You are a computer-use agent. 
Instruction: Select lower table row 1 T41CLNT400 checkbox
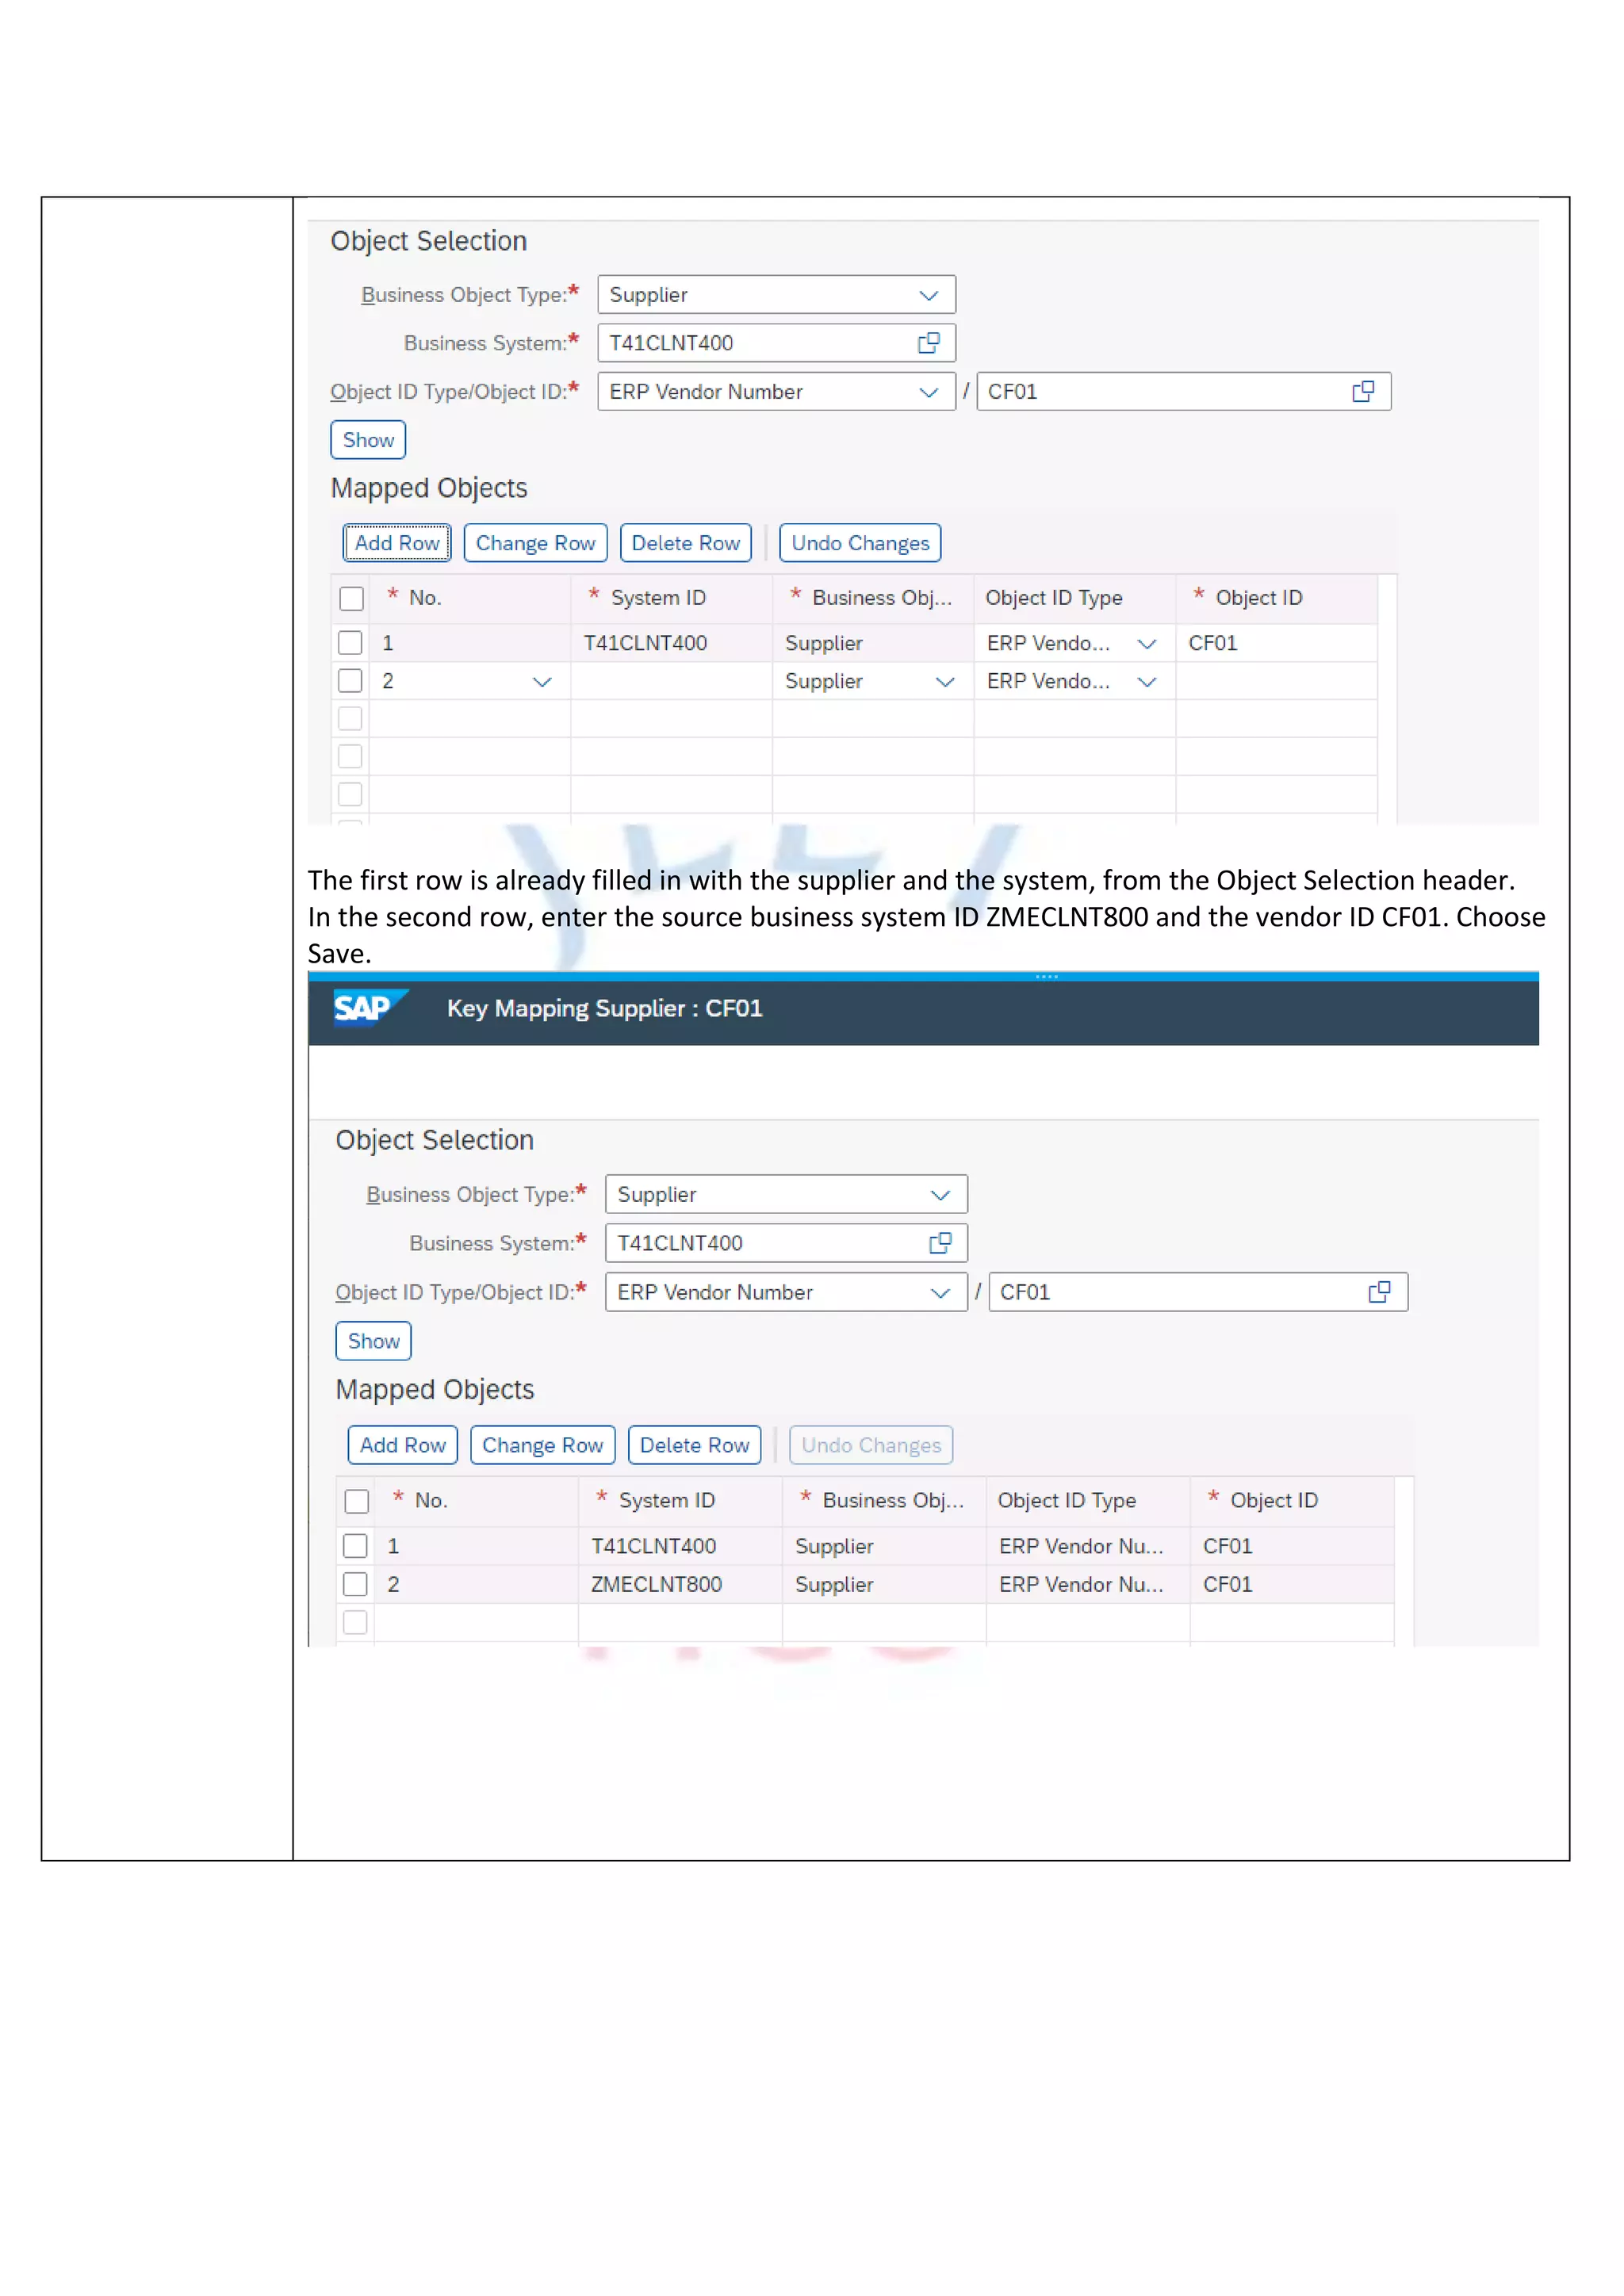(355, 1545)
